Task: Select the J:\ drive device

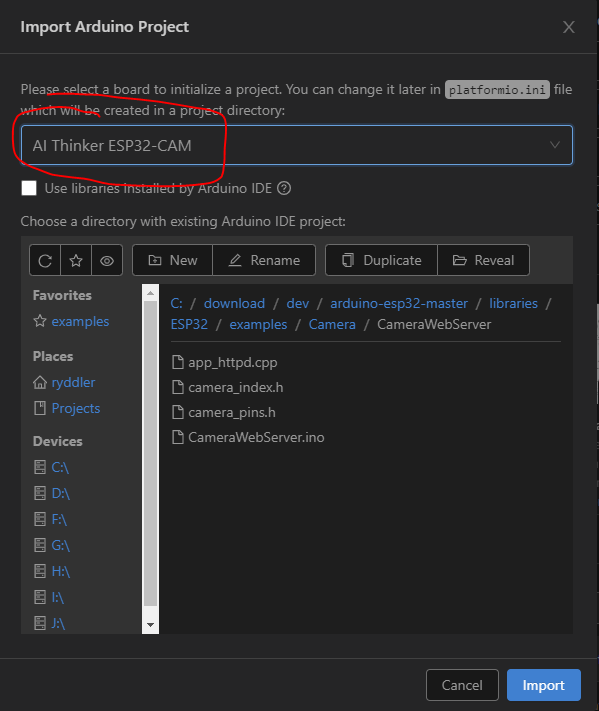Action: pos(58,623)
